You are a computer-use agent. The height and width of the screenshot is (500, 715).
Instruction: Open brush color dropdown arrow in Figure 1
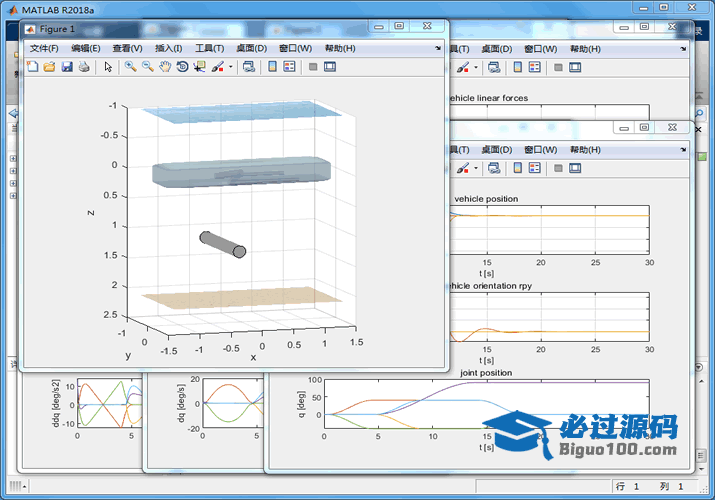[x=231, y=67]
